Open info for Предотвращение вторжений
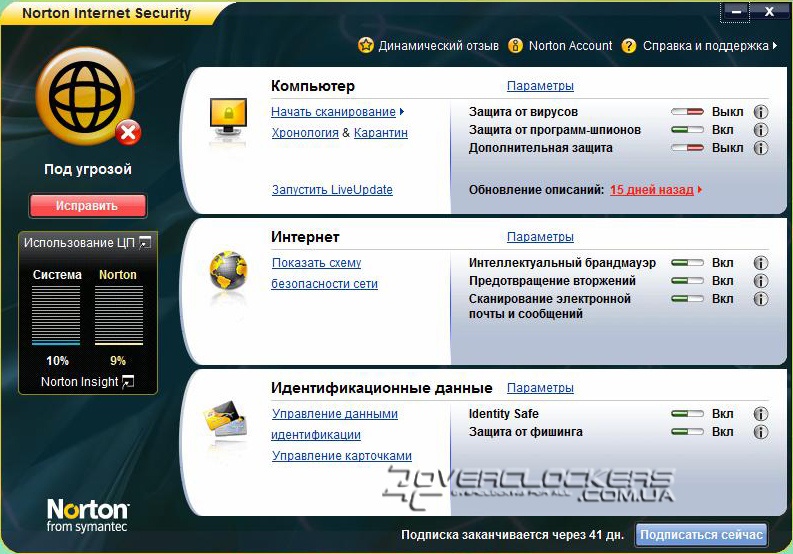The width and height of the screenshot is (793, 554). point(761,281)
